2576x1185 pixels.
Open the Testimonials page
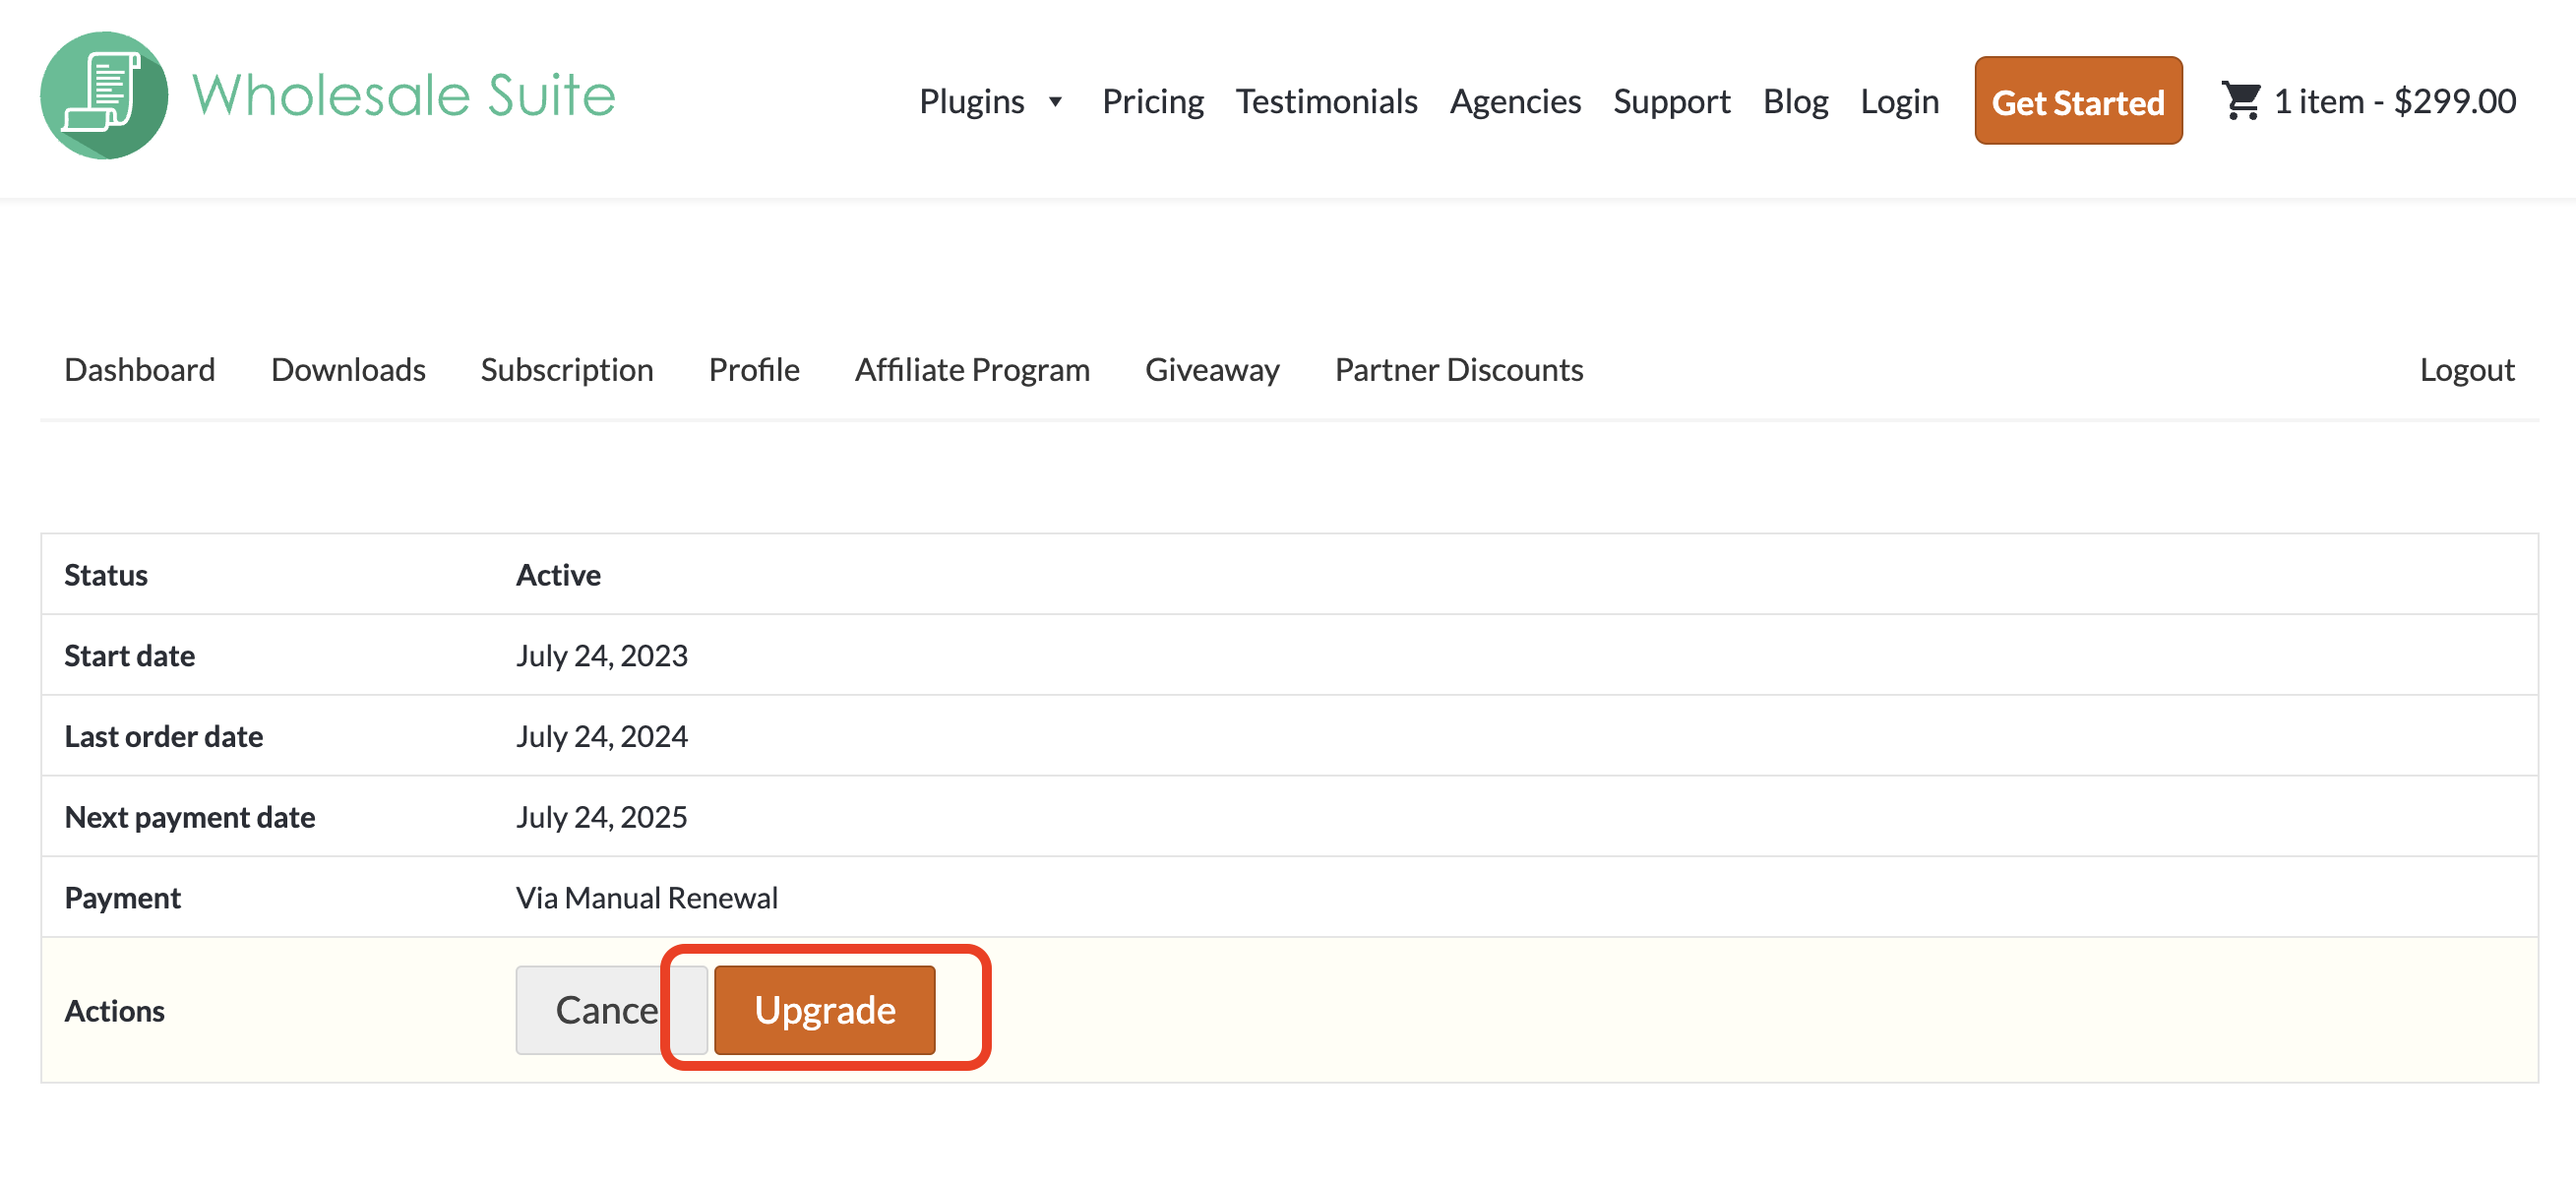[1326, 101]
